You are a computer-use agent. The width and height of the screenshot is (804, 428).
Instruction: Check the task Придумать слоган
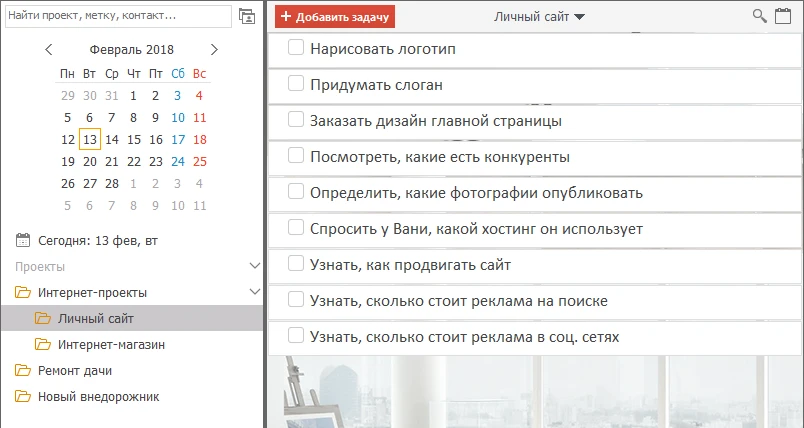click(296, 83)
